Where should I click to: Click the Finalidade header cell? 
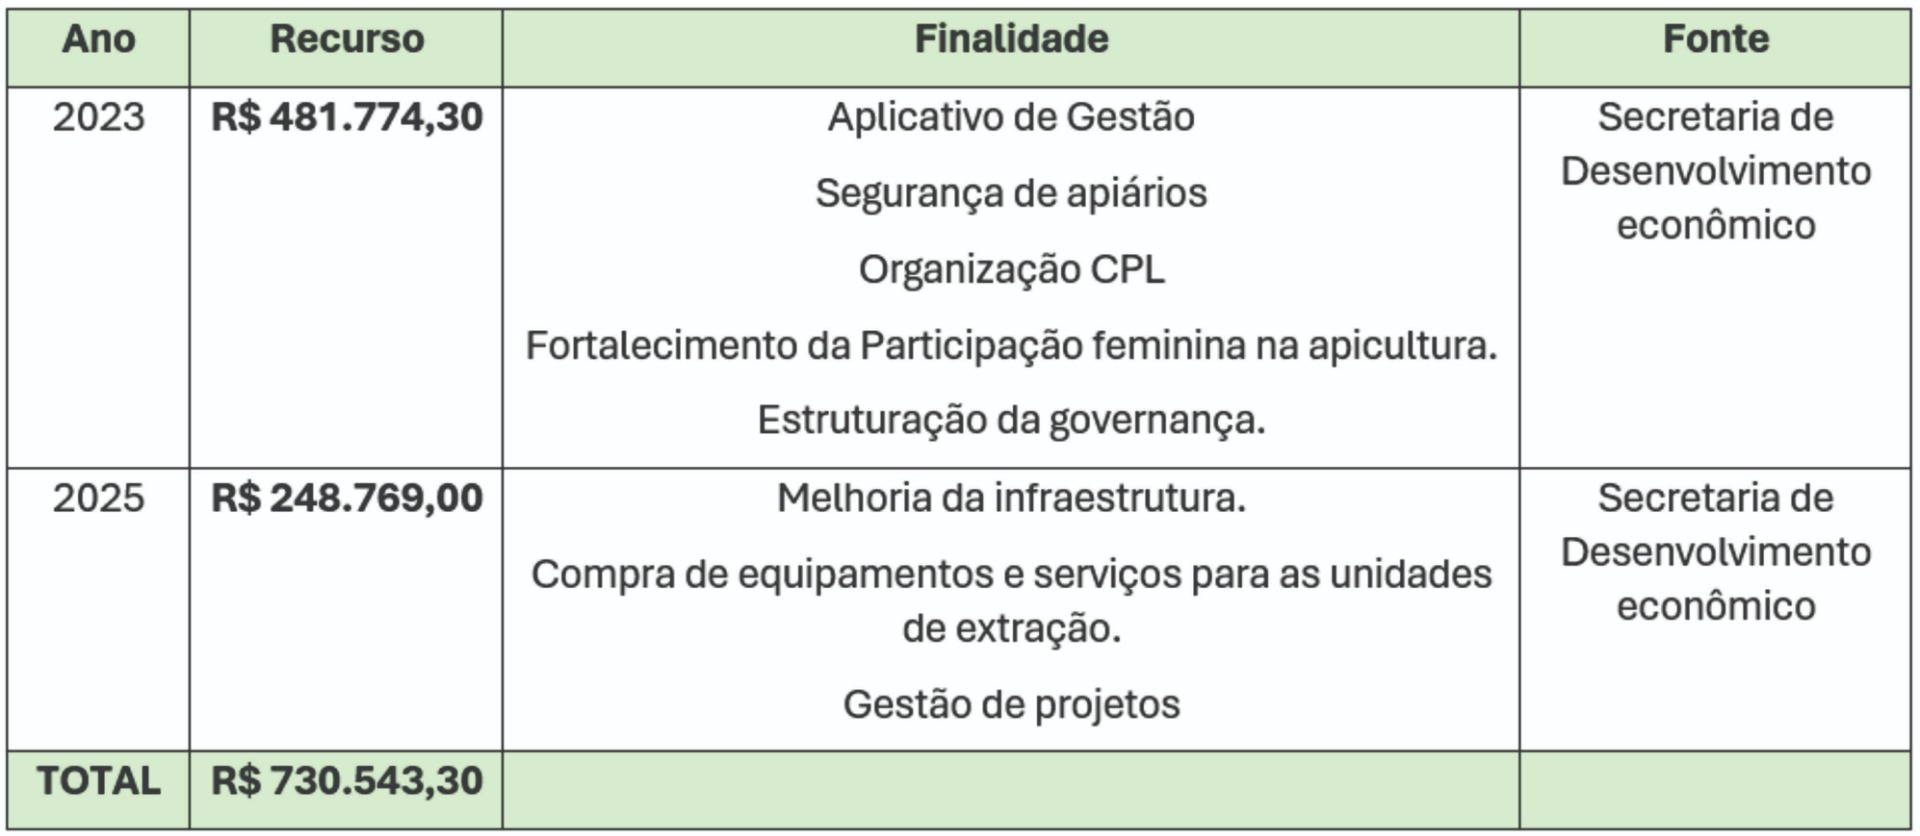pos(1011,40)
